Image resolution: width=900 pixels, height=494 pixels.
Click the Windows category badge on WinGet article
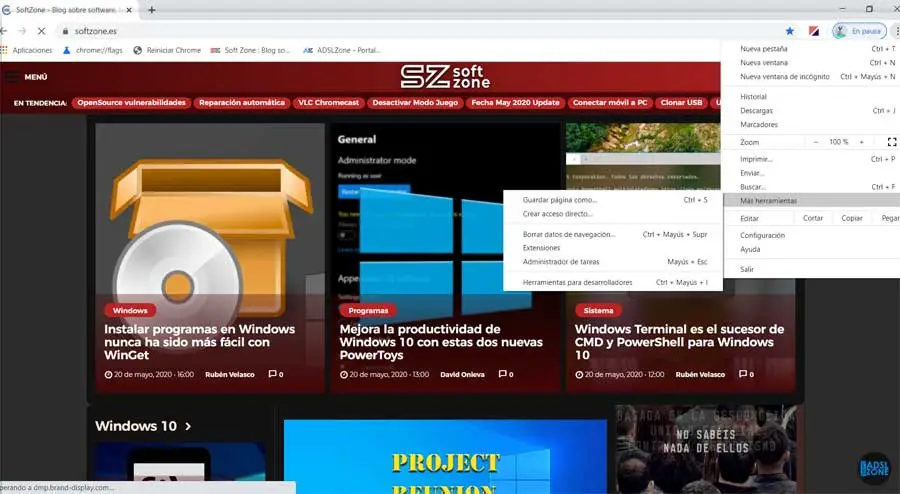[130, 310]
